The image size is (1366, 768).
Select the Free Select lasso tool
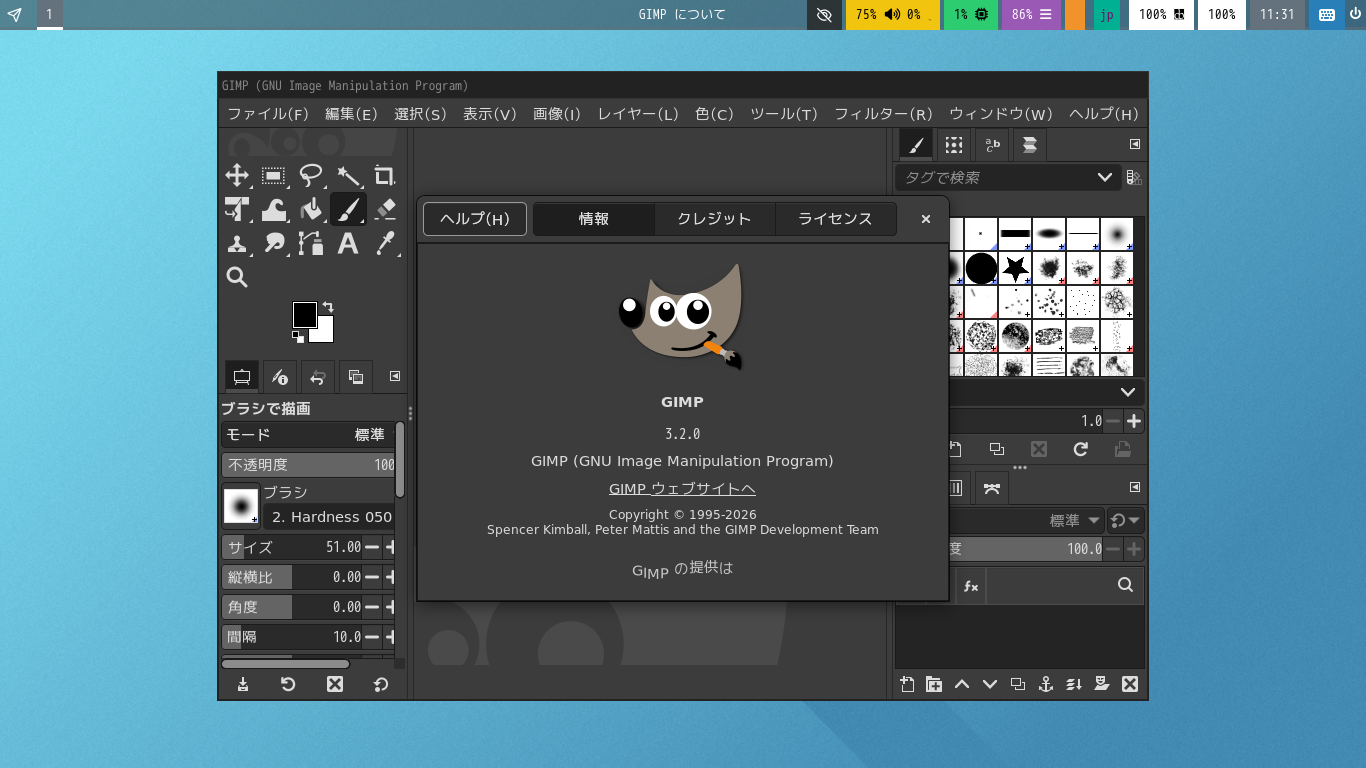tap(311, 176)
